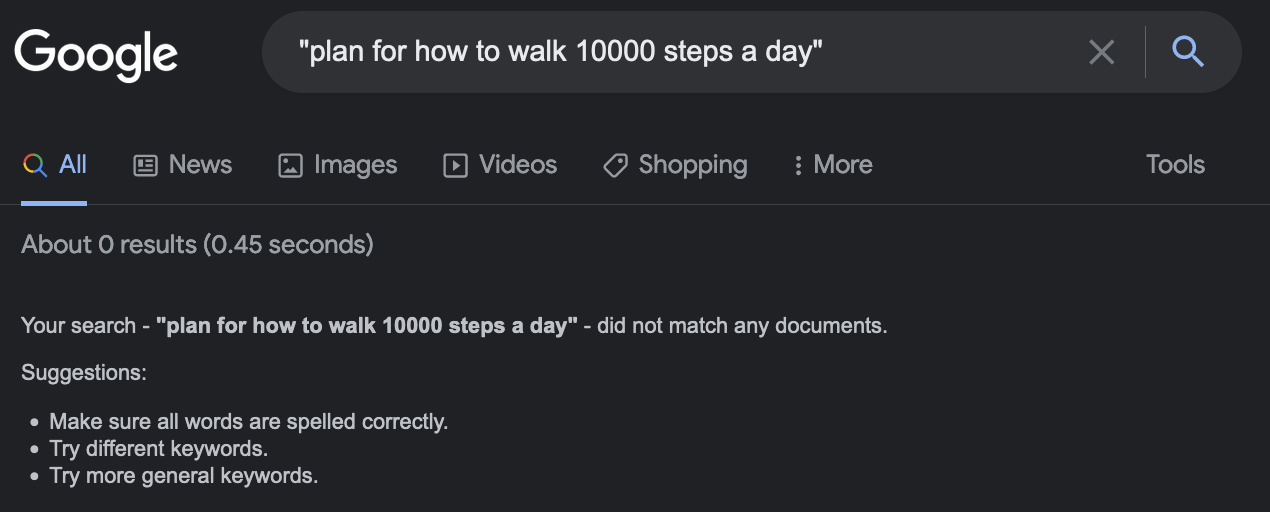
Task: Click the three-dot icon beside More
Action: (798, 165)
